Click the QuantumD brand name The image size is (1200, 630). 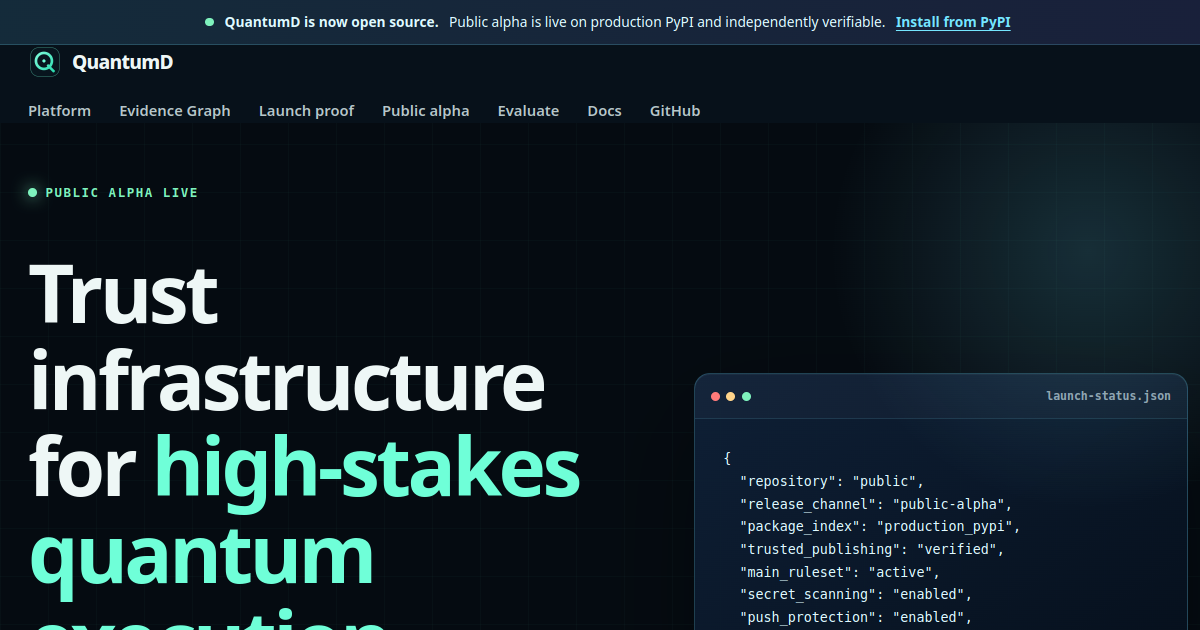pyautogui.click(x=122, y=62)
